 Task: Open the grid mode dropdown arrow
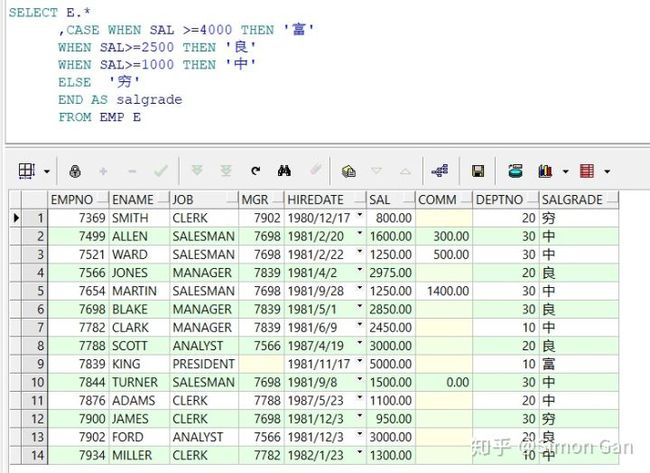tap(47, 171)
